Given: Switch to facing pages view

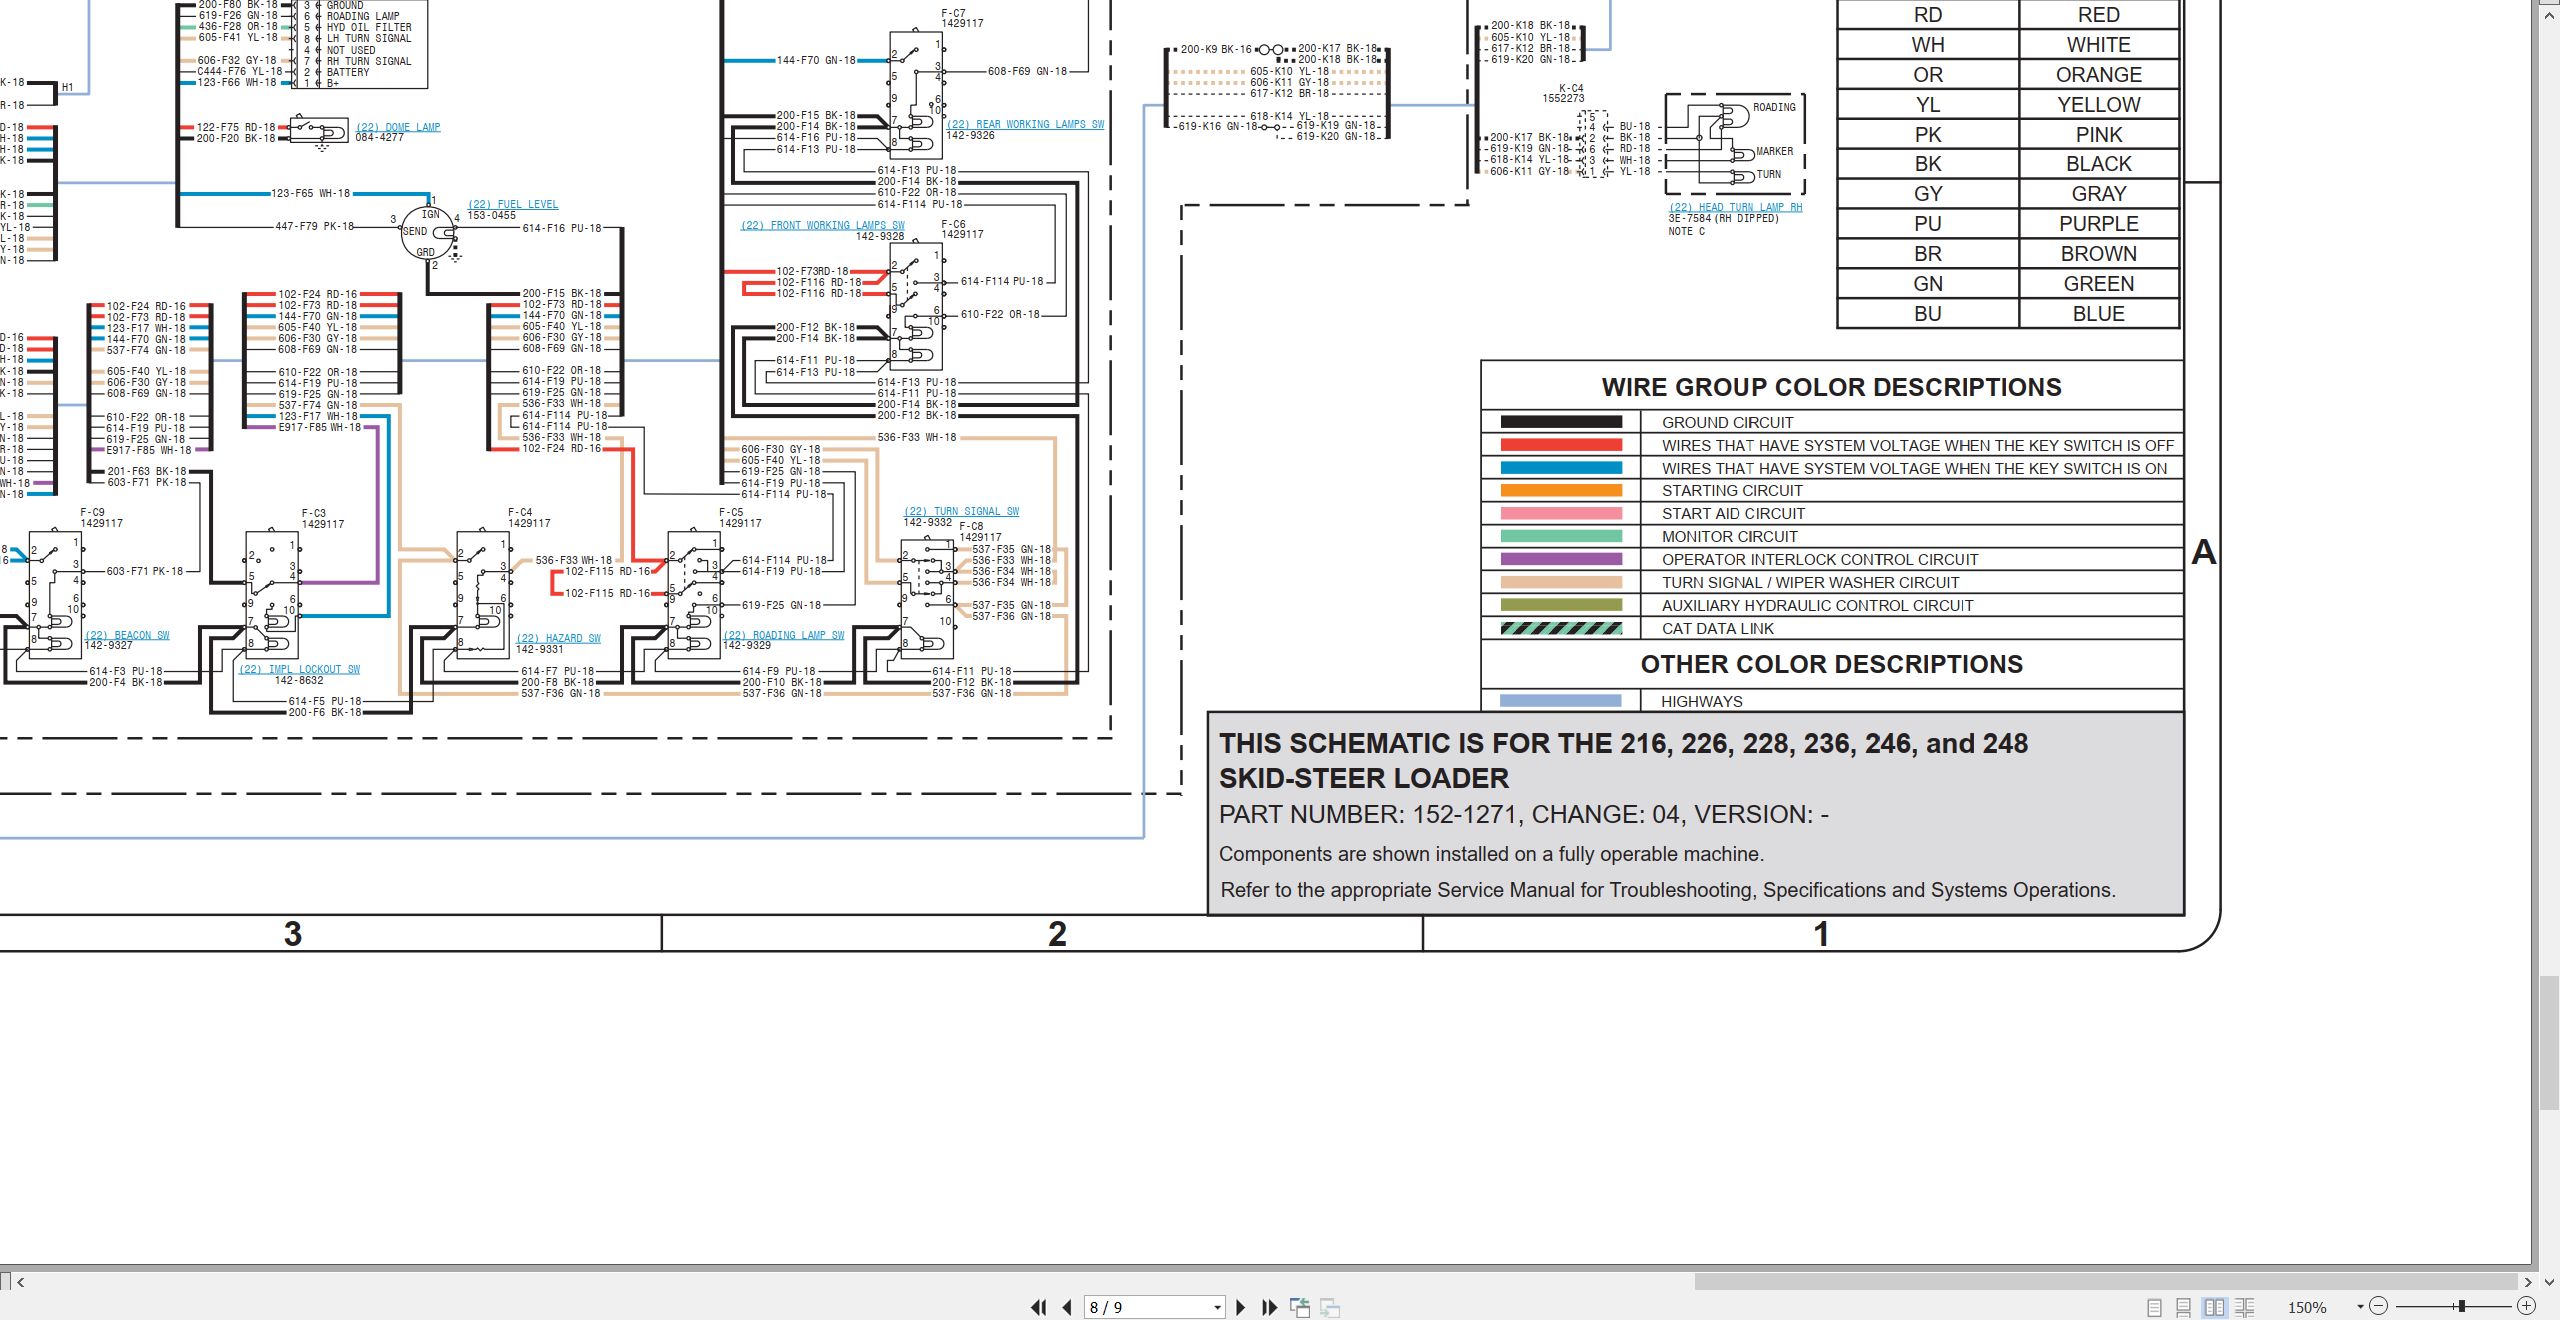Looking at the screenshot, I should click(2214, 1307).
